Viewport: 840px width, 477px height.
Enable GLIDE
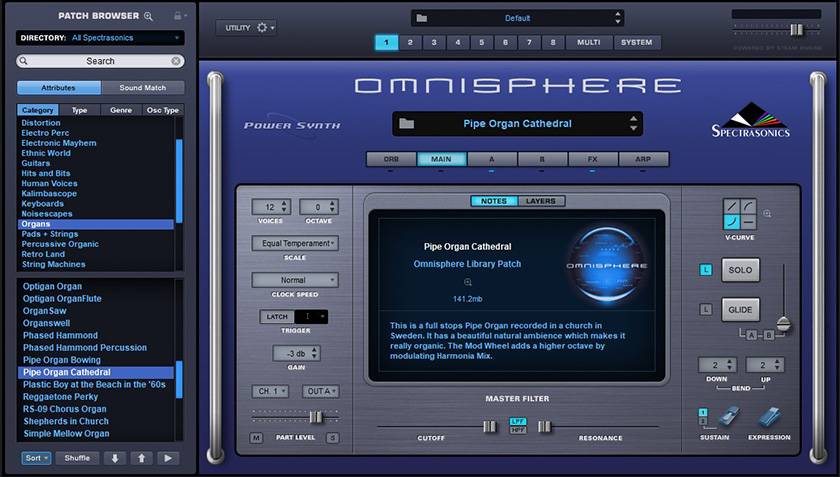pos(740,310)
